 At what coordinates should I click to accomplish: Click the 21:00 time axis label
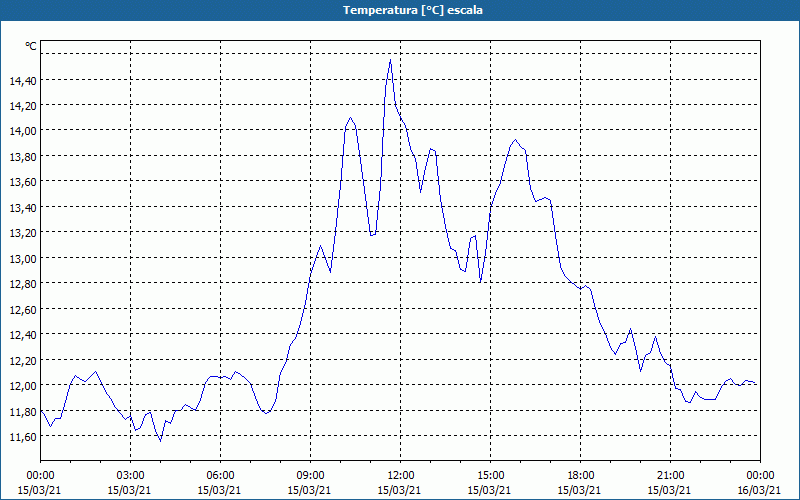670,476
